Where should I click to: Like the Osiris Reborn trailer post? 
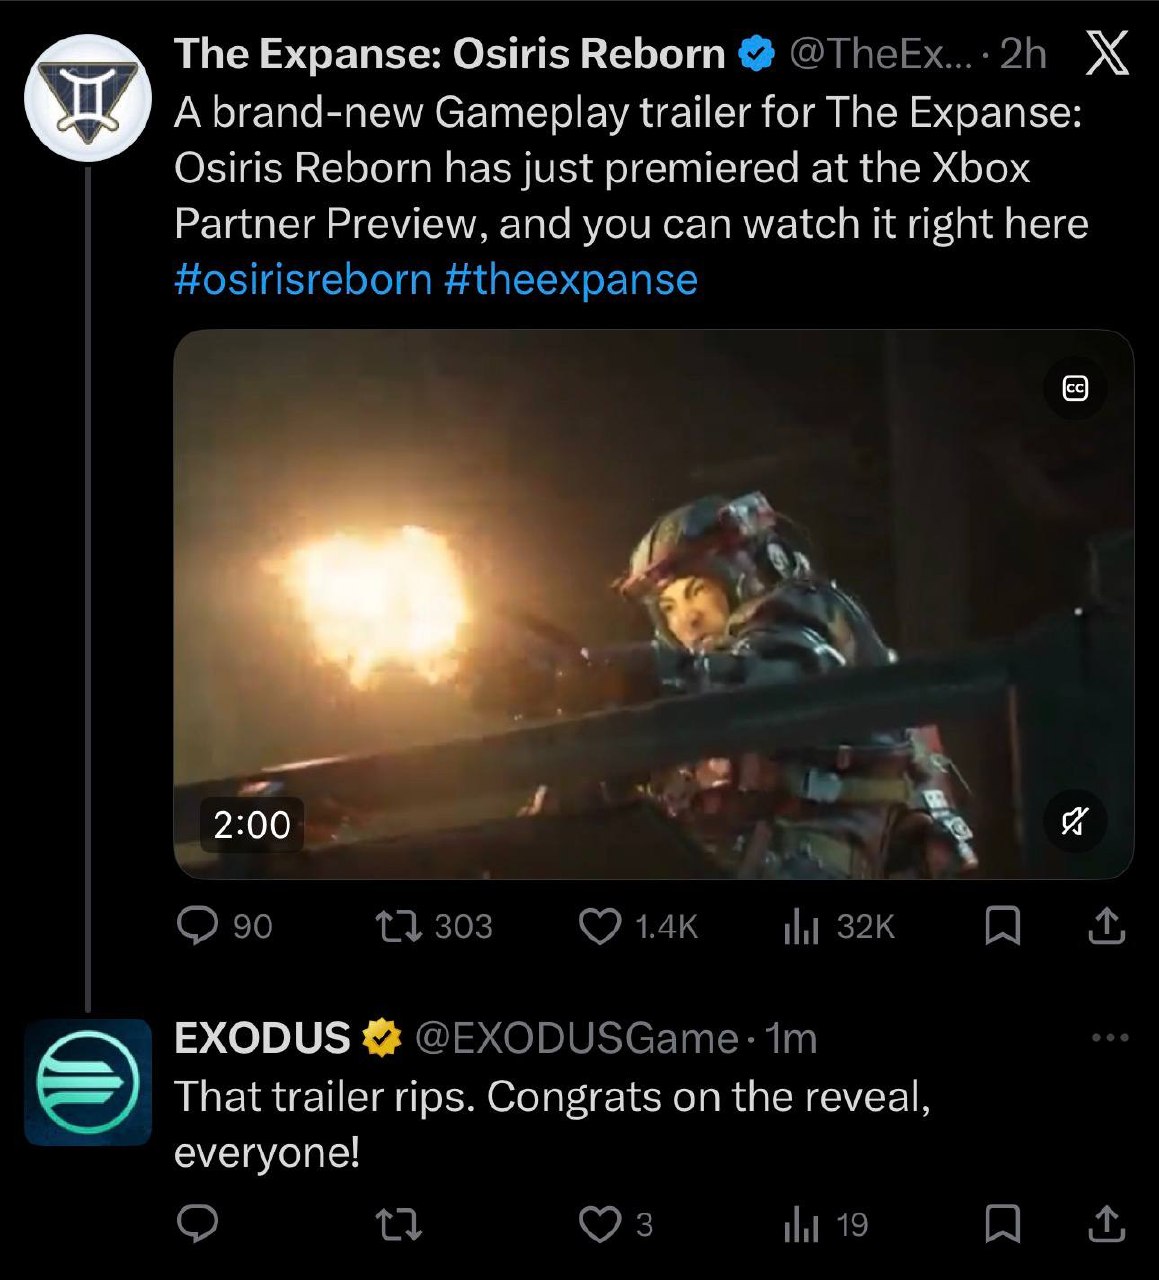point(600,926)
